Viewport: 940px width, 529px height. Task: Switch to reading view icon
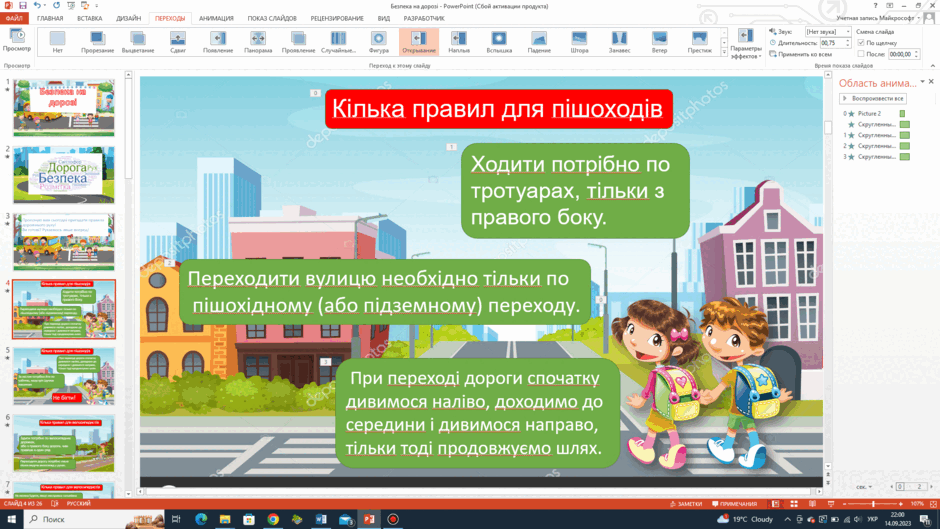(812, 504)
